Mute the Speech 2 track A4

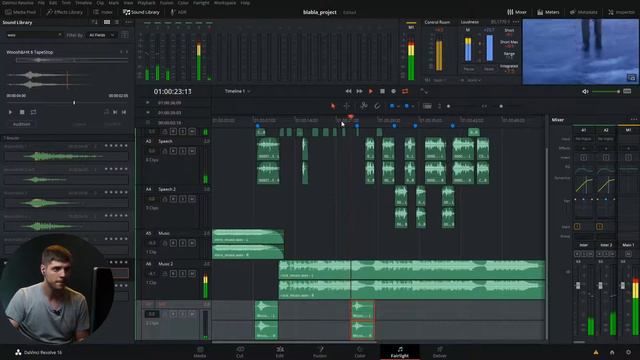[192, 199]
